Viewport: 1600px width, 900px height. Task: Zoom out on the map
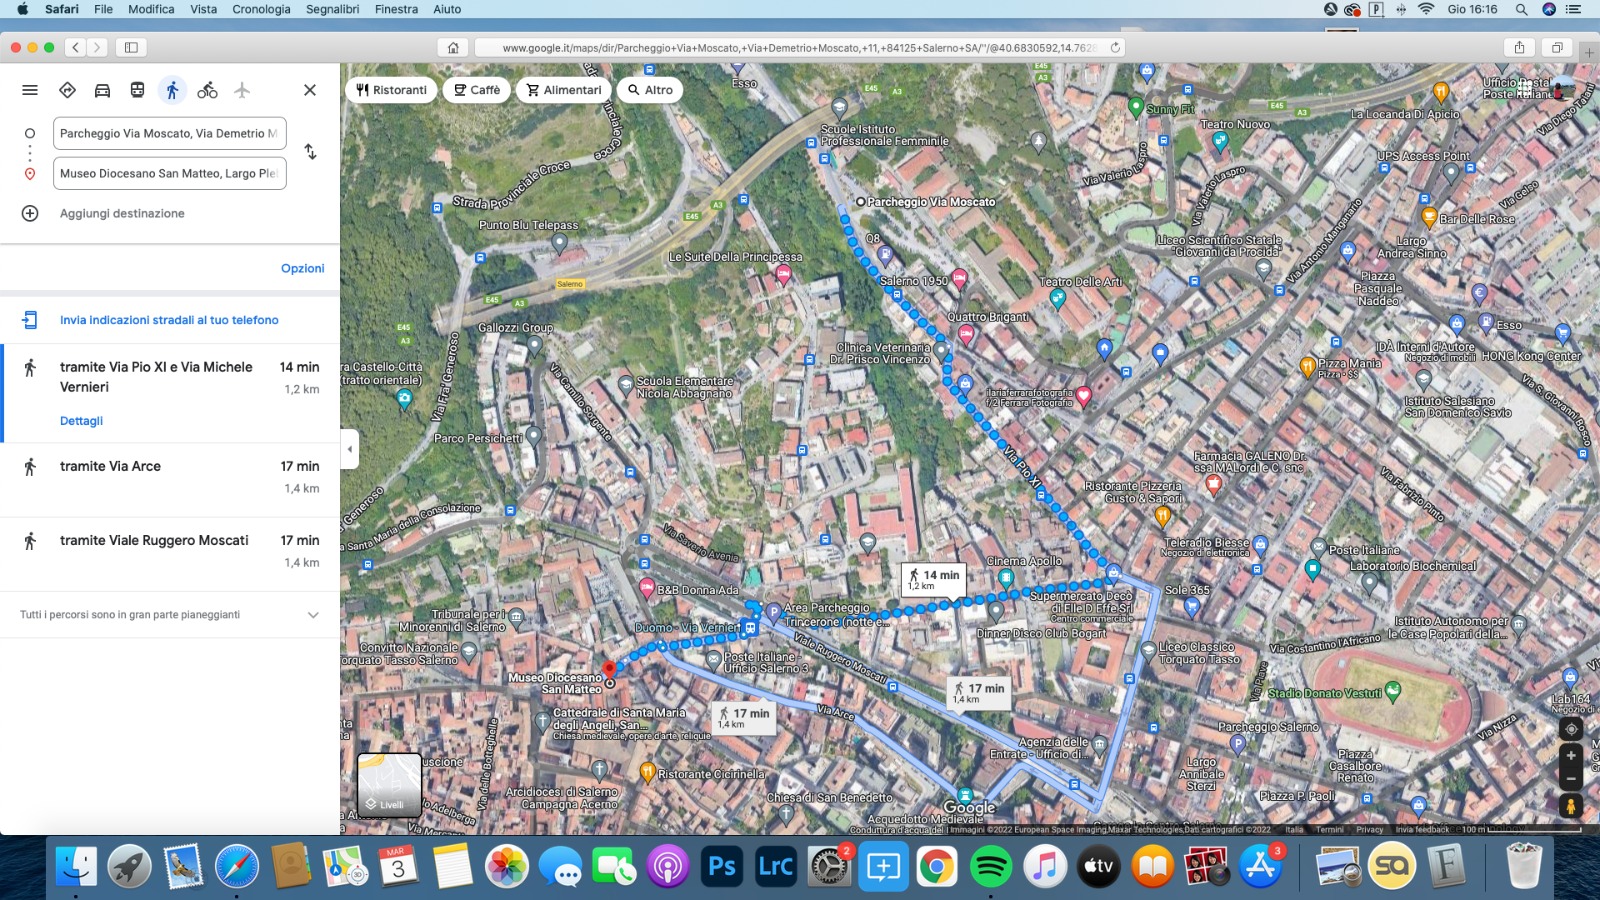coord(1571,778)
